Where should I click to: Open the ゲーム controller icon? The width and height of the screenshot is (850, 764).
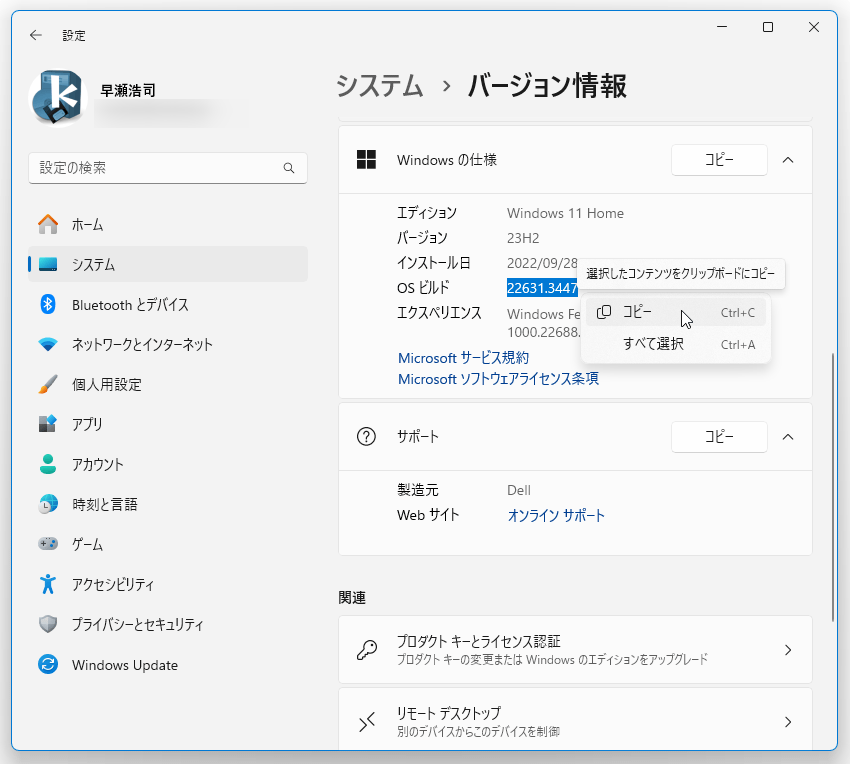click(x=48, y=544)
